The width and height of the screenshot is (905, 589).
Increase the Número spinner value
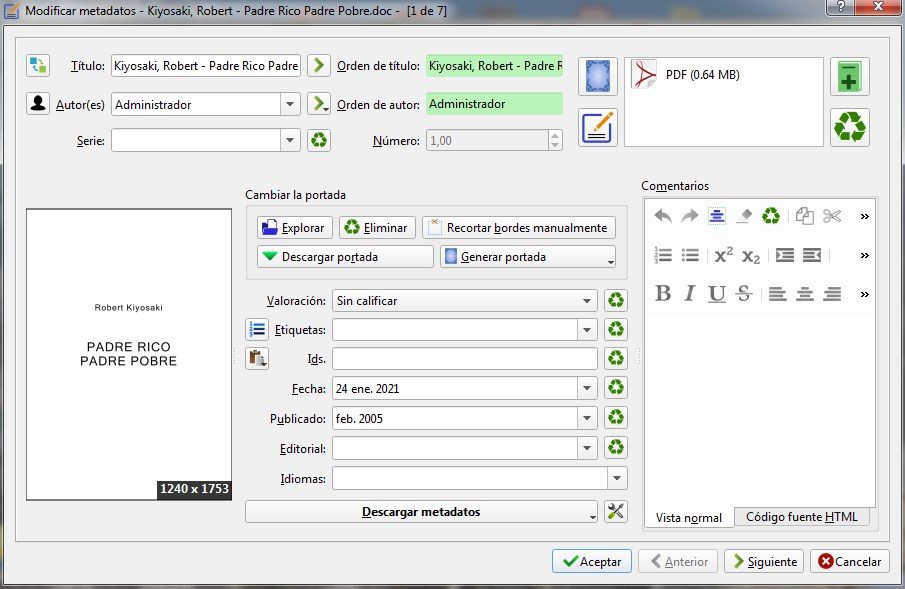pyautogui.click(x=554, y=136)
